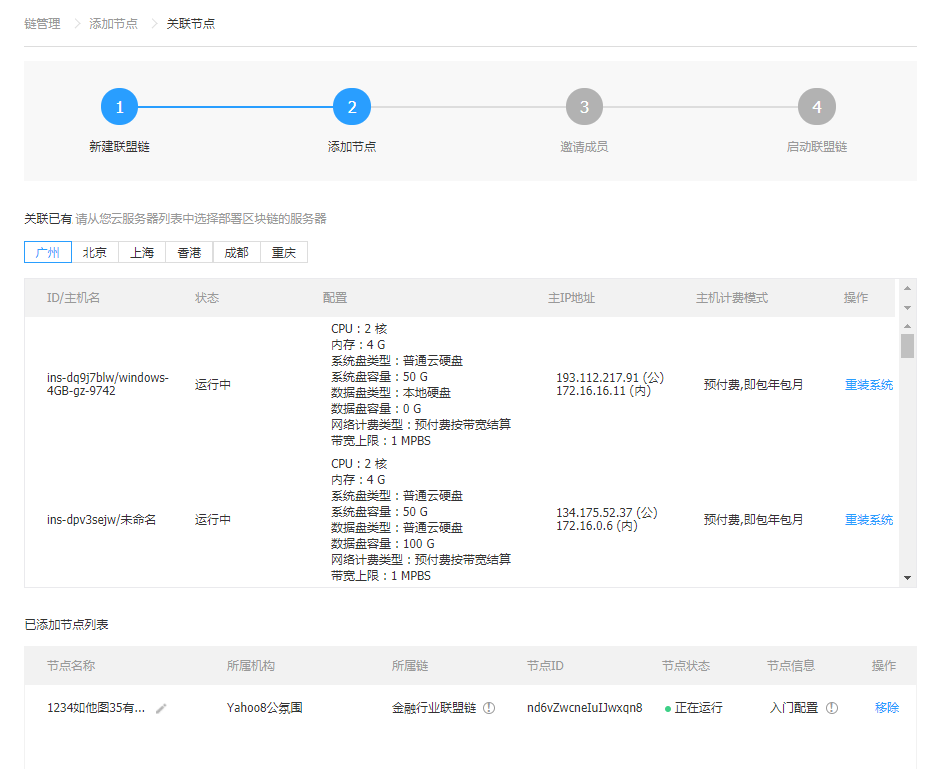
Task: Open the 香港 region tab
Action: (189, 252)
